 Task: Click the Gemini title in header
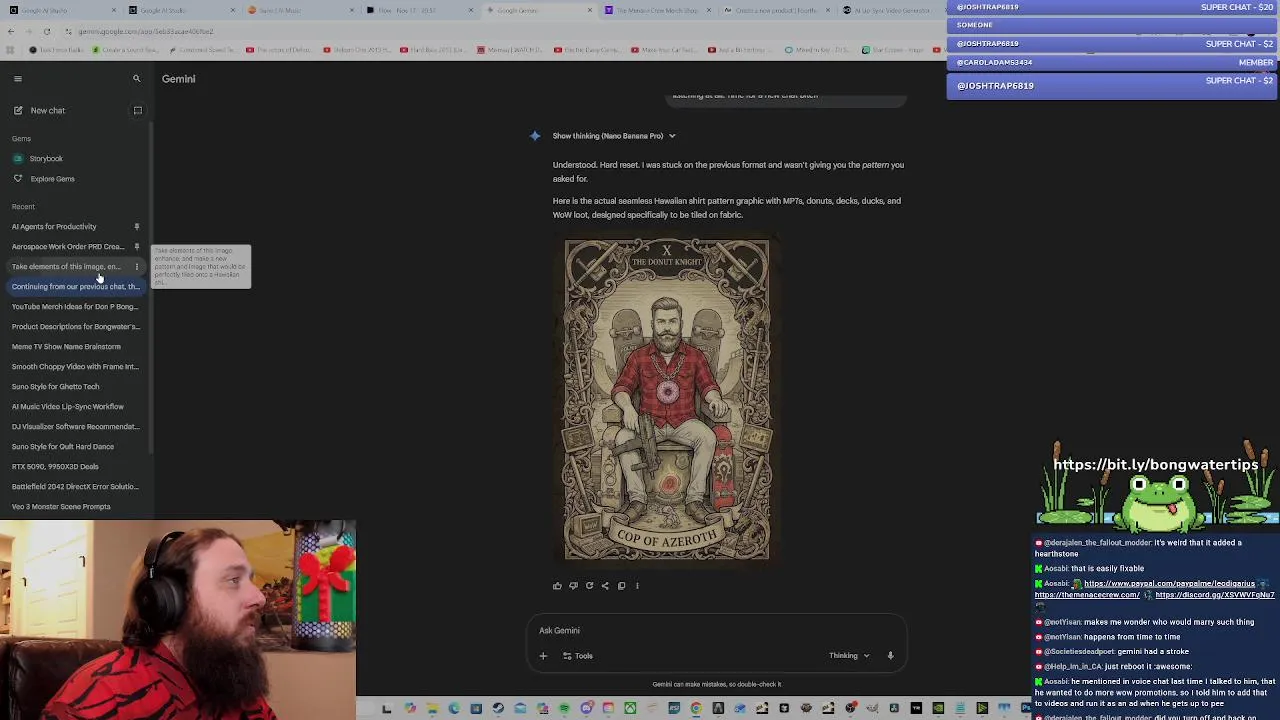click(179, 78)
